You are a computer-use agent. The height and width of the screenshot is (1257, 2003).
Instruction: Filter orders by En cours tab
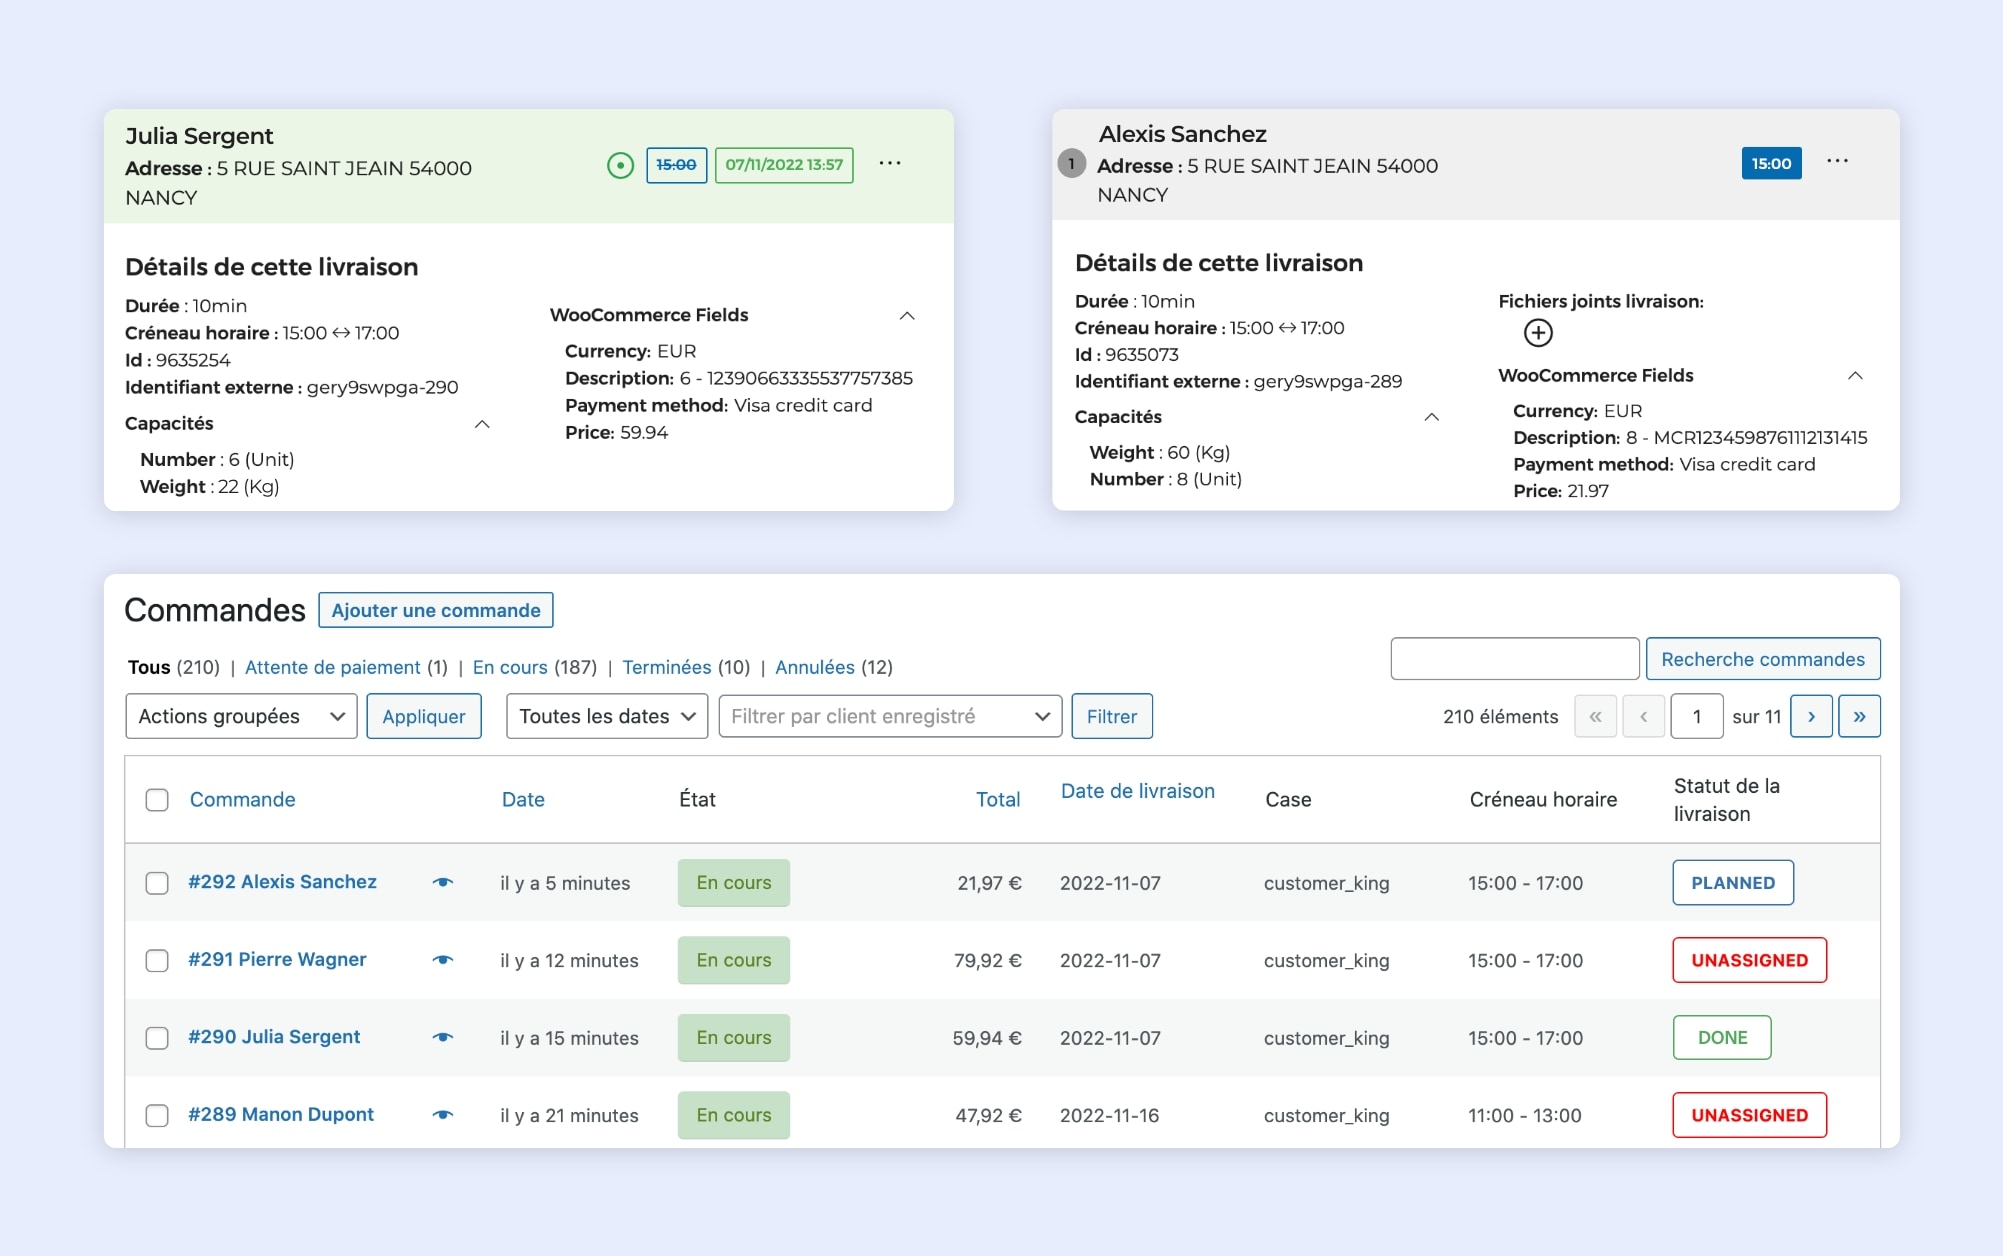(509, 667)
